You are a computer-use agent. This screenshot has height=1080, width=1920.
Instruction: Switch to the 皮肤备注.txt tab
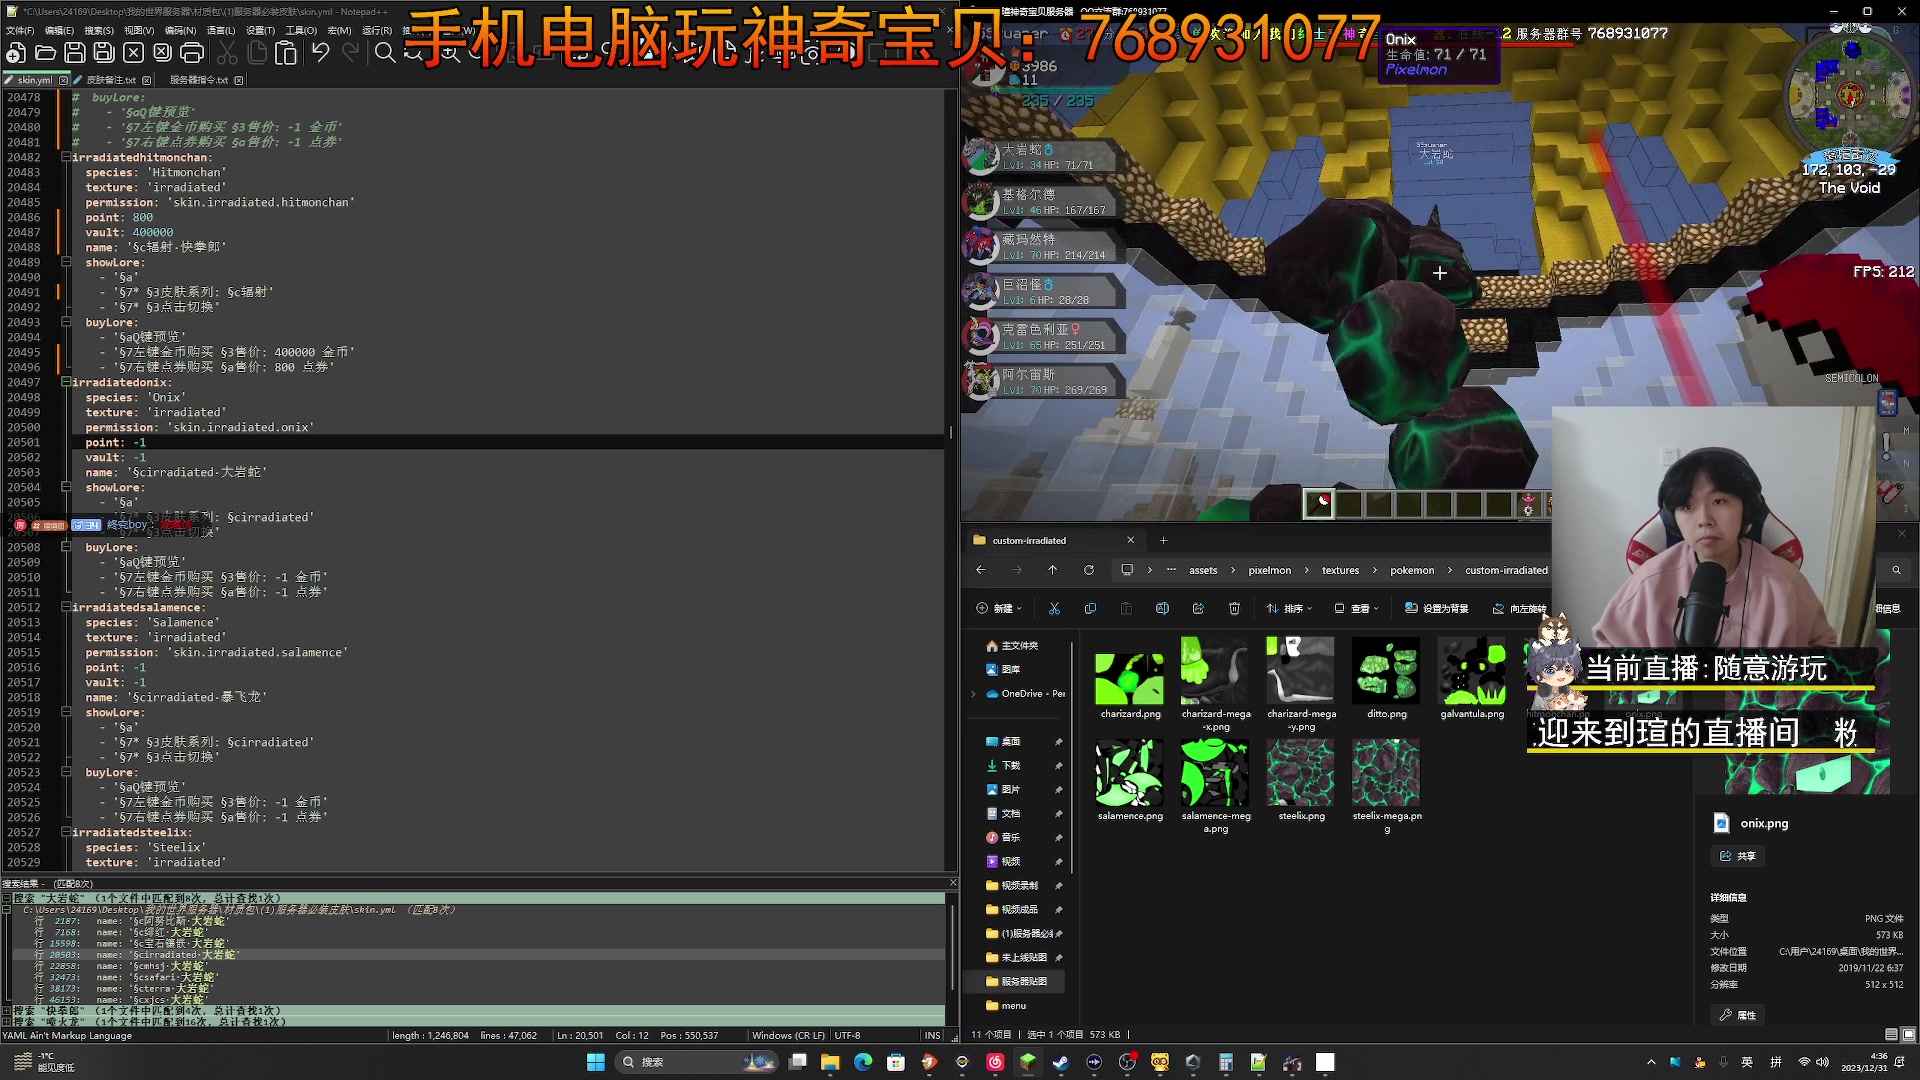[x=110, y=80]
